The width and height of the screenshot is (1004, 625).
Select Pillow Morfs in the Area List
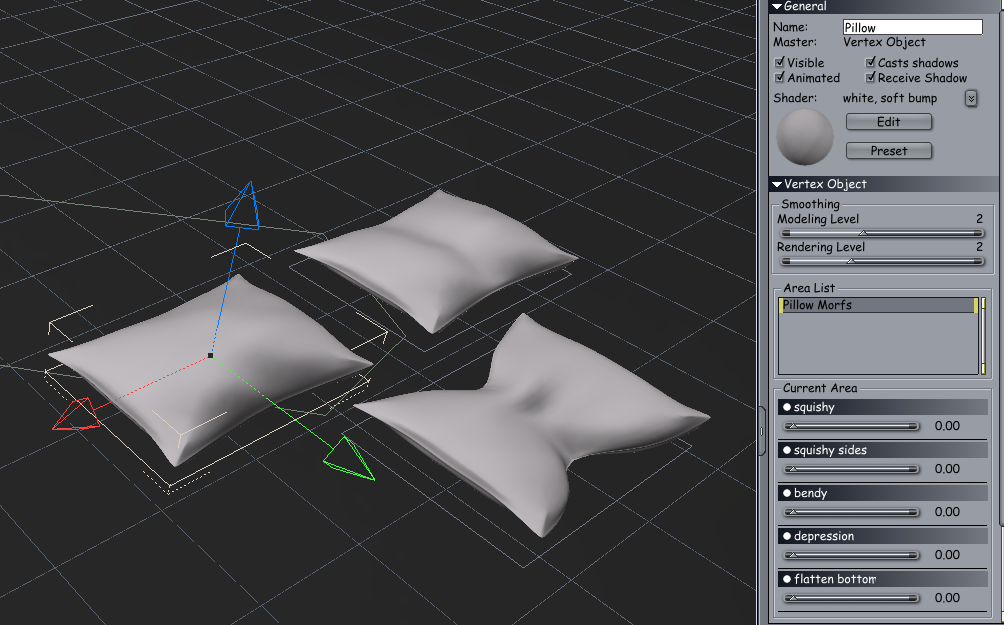[x=877, y=305]
